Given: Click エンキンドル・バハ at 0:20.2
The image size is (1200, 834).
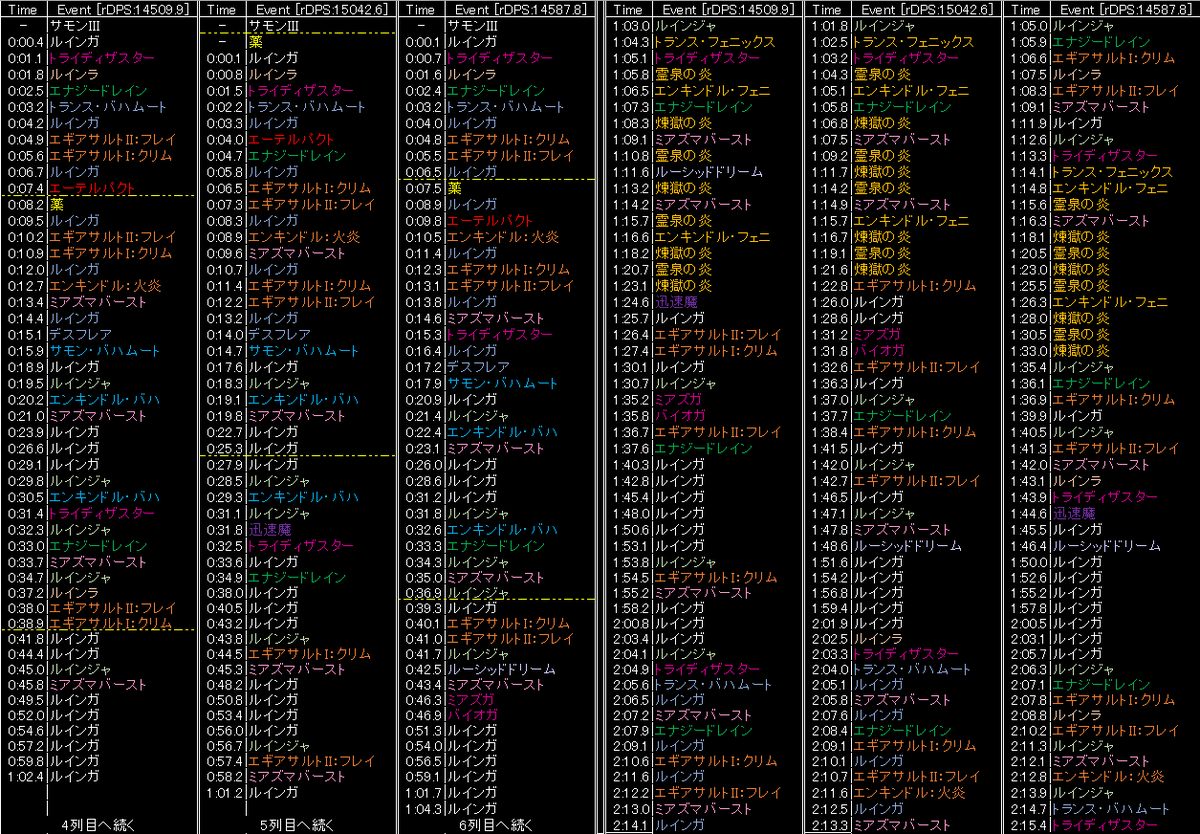Looking at the screenshot, I should pos(104,399).
